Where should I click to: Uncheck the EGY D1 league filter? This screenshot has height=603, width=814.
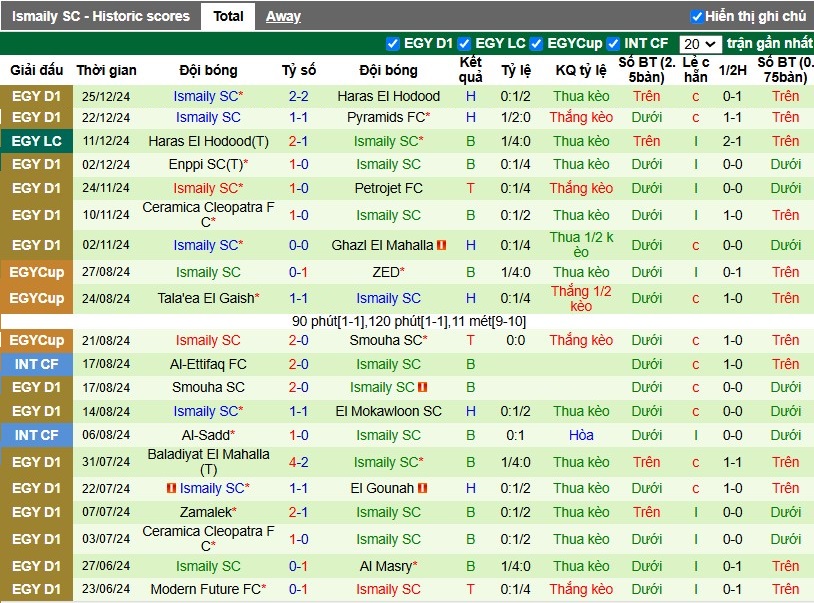392,44
